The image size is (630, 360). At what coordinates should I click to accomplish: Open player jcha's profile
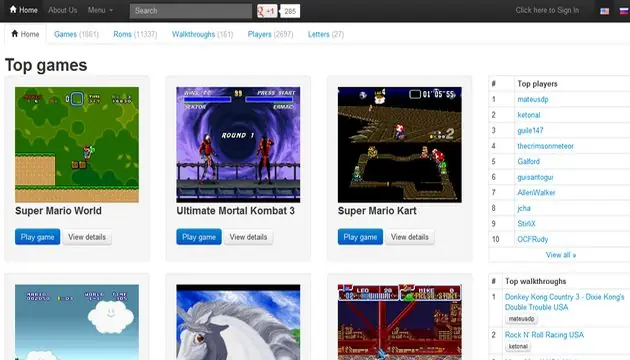point(524,208)
